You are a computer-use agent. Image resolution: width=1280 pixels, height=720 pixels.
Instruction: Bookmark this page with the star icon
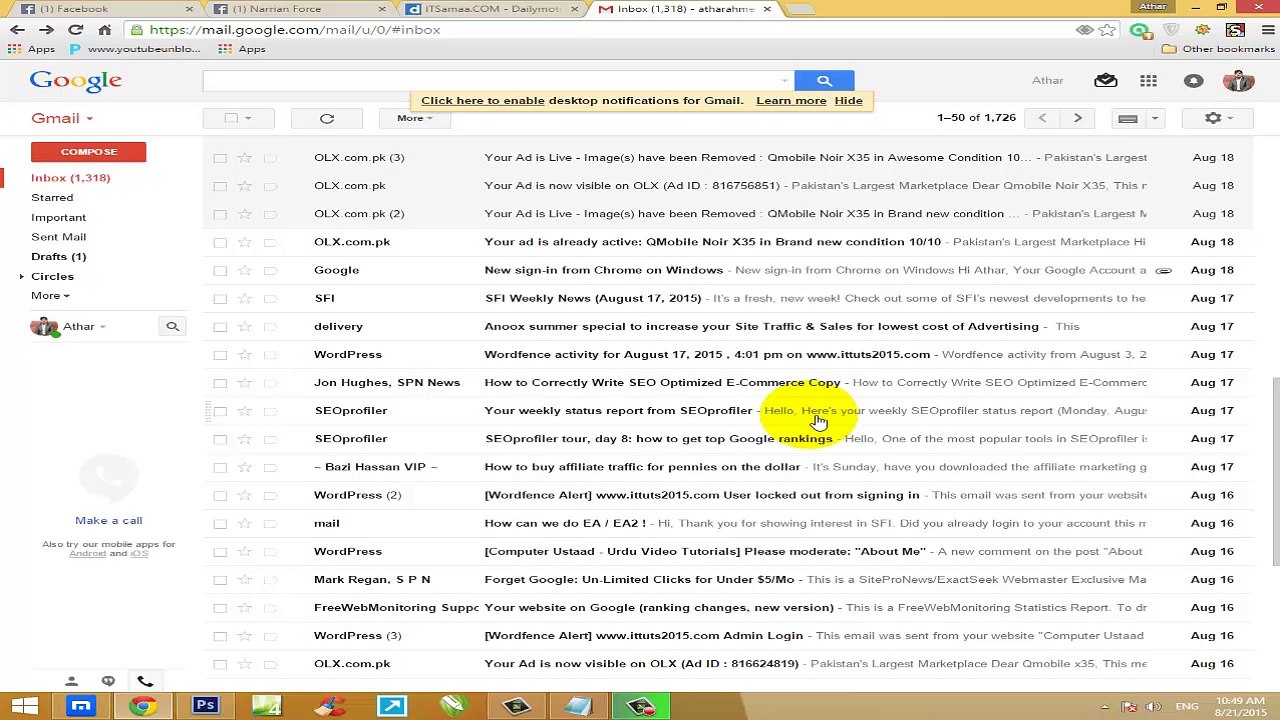(1107, 30)
